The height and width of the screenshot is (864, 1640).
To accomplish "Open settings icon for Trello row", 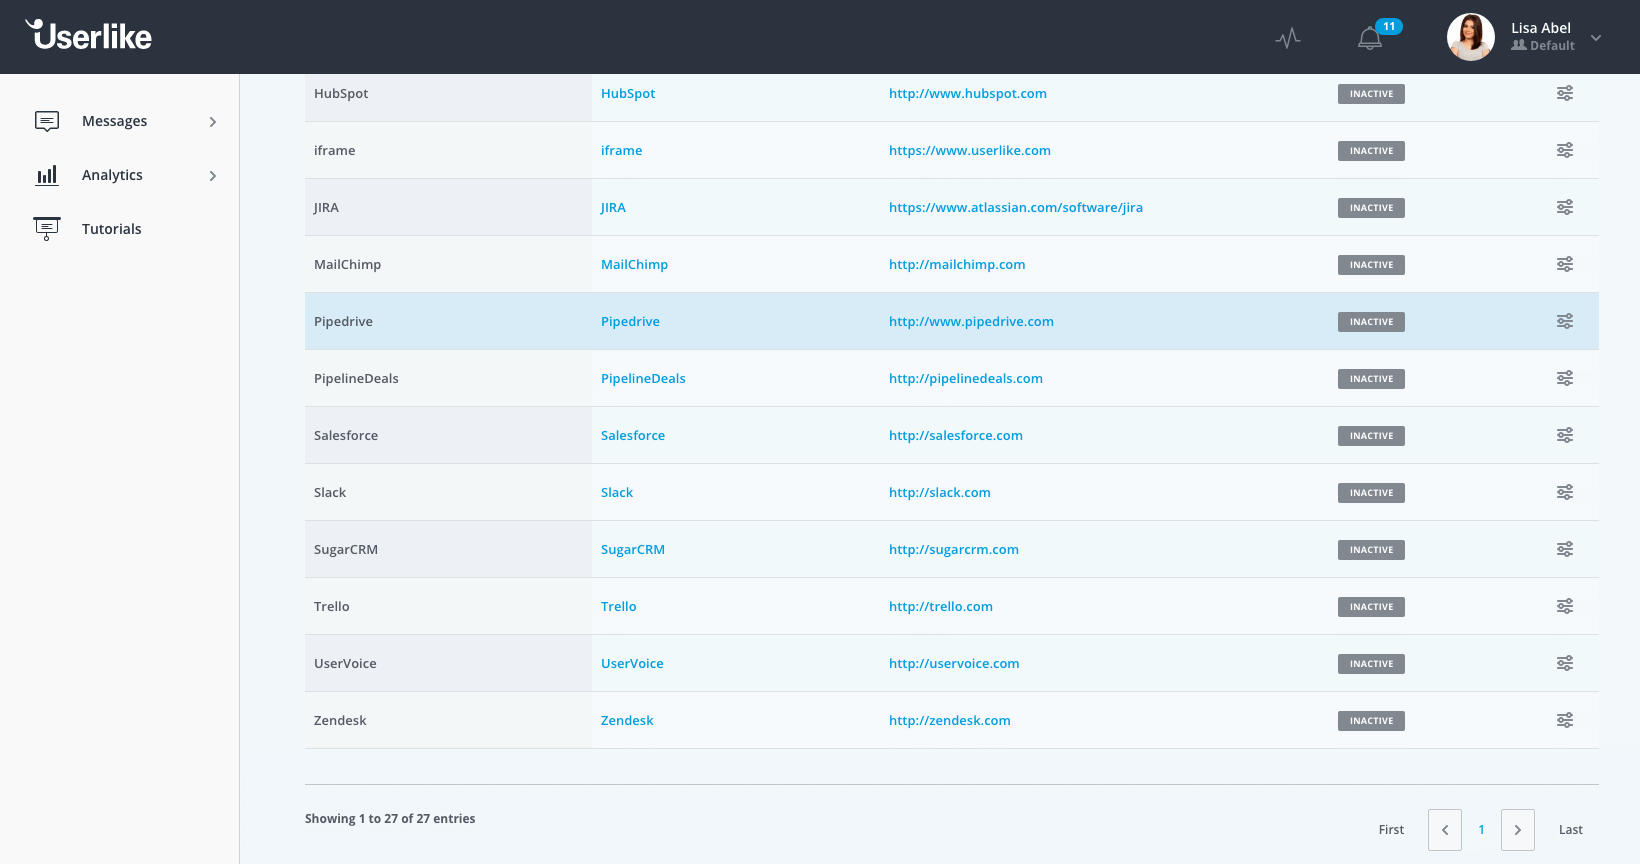I will coord(1565,606).
